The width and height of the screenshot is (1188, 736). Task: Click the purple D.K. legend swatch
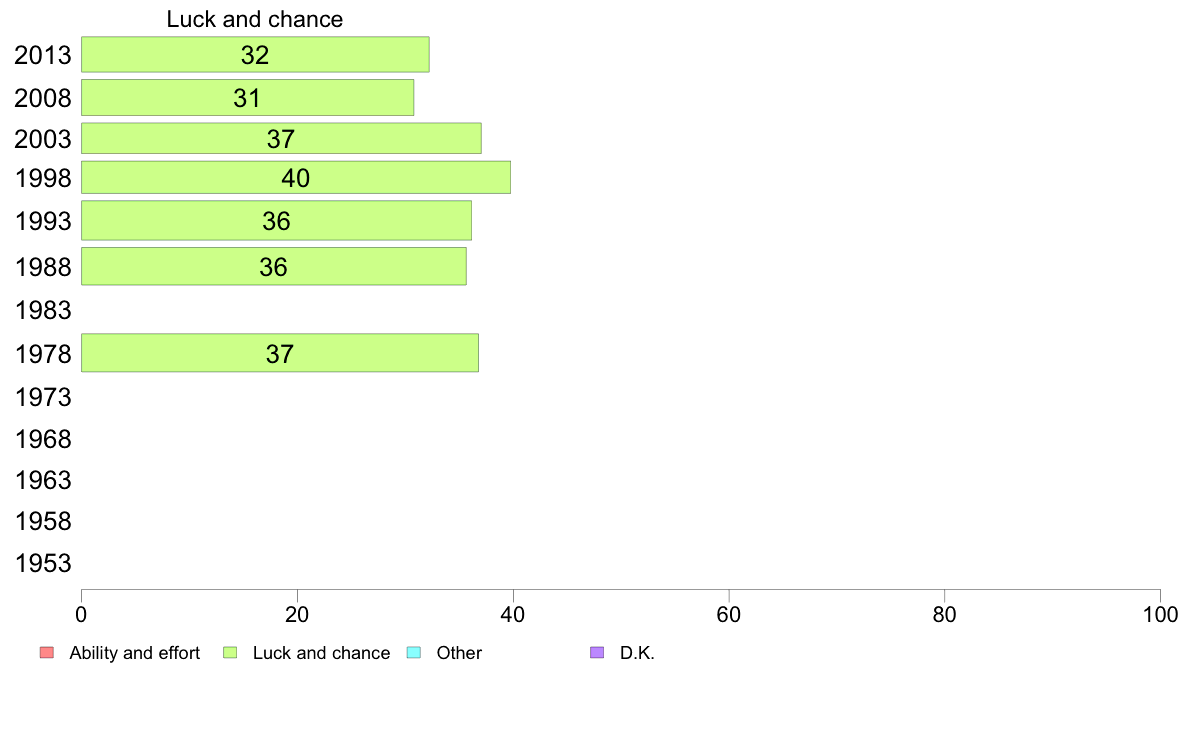tap(597, 653)
